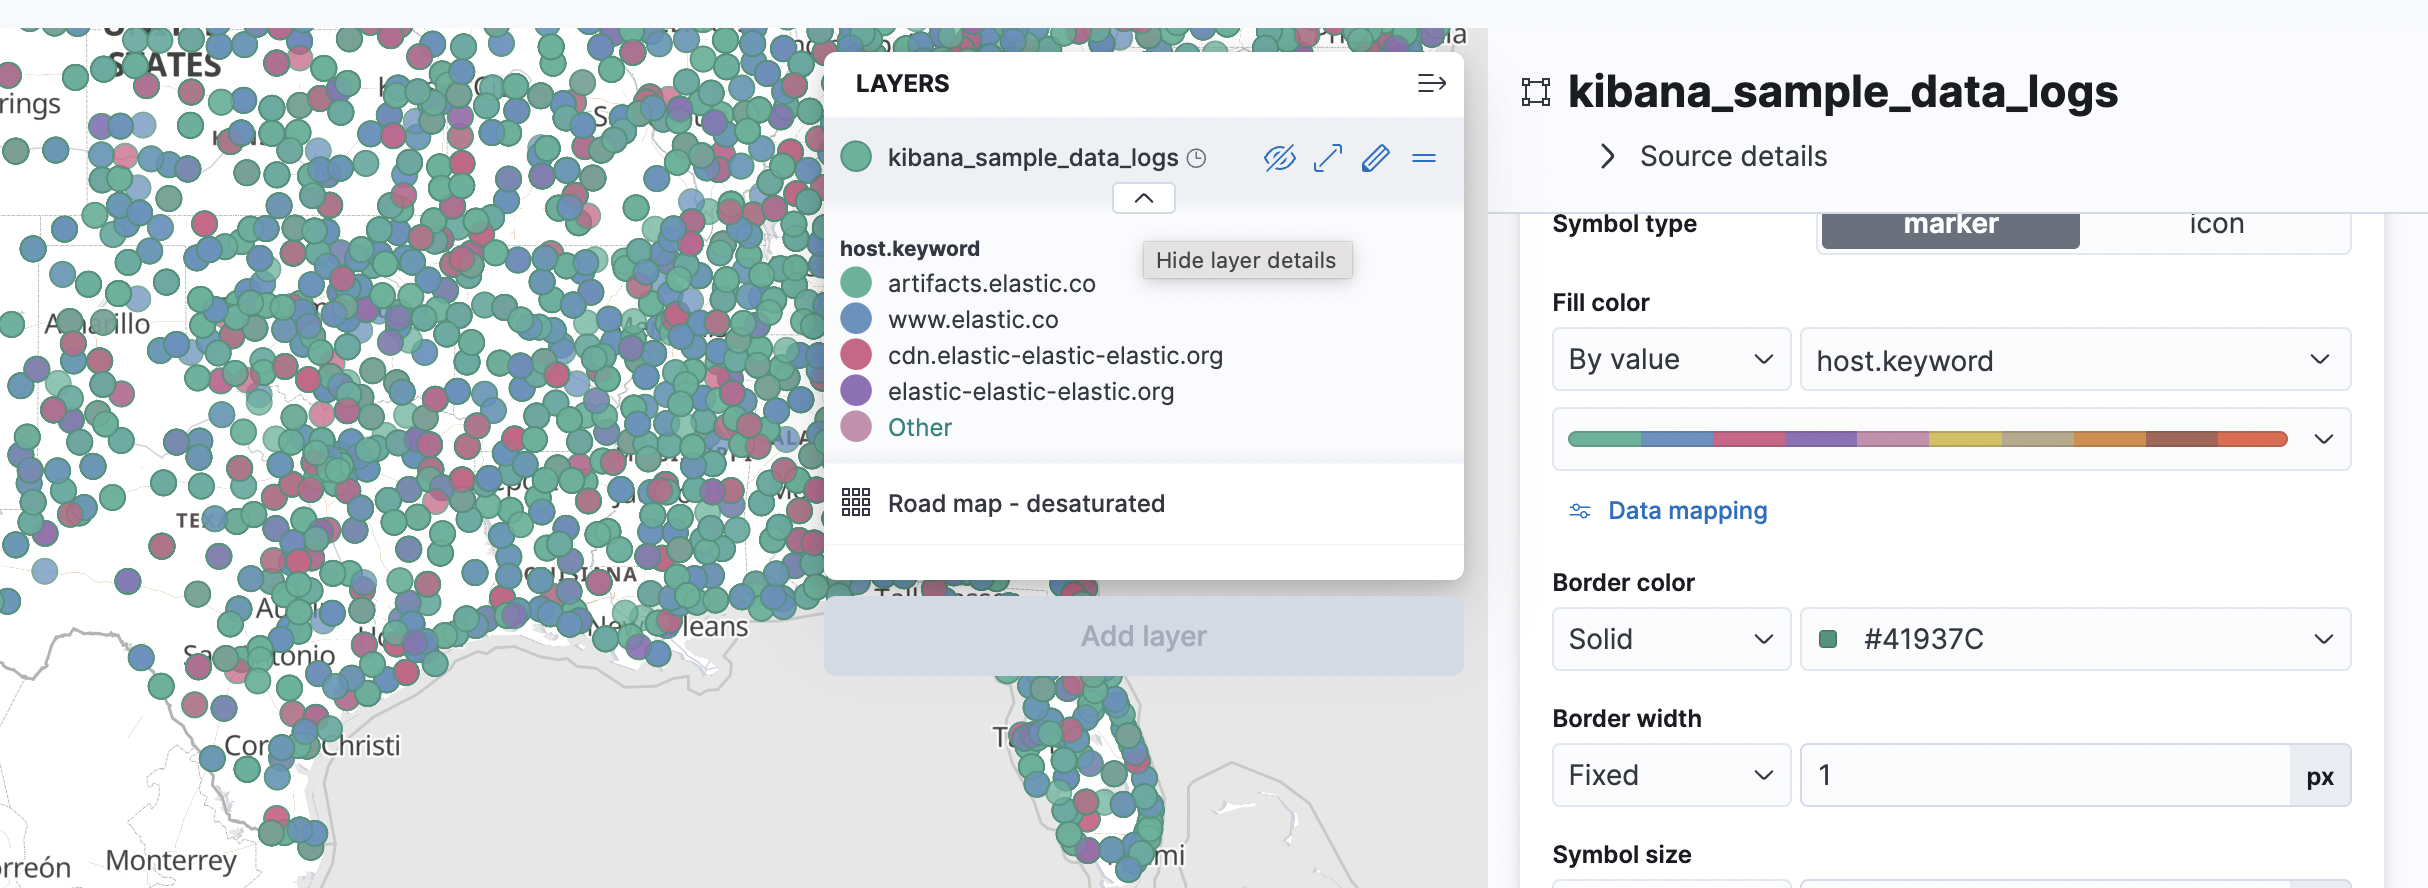Click the Add layer button
Screen dimensions: 2428x888
click(1144, 636)
